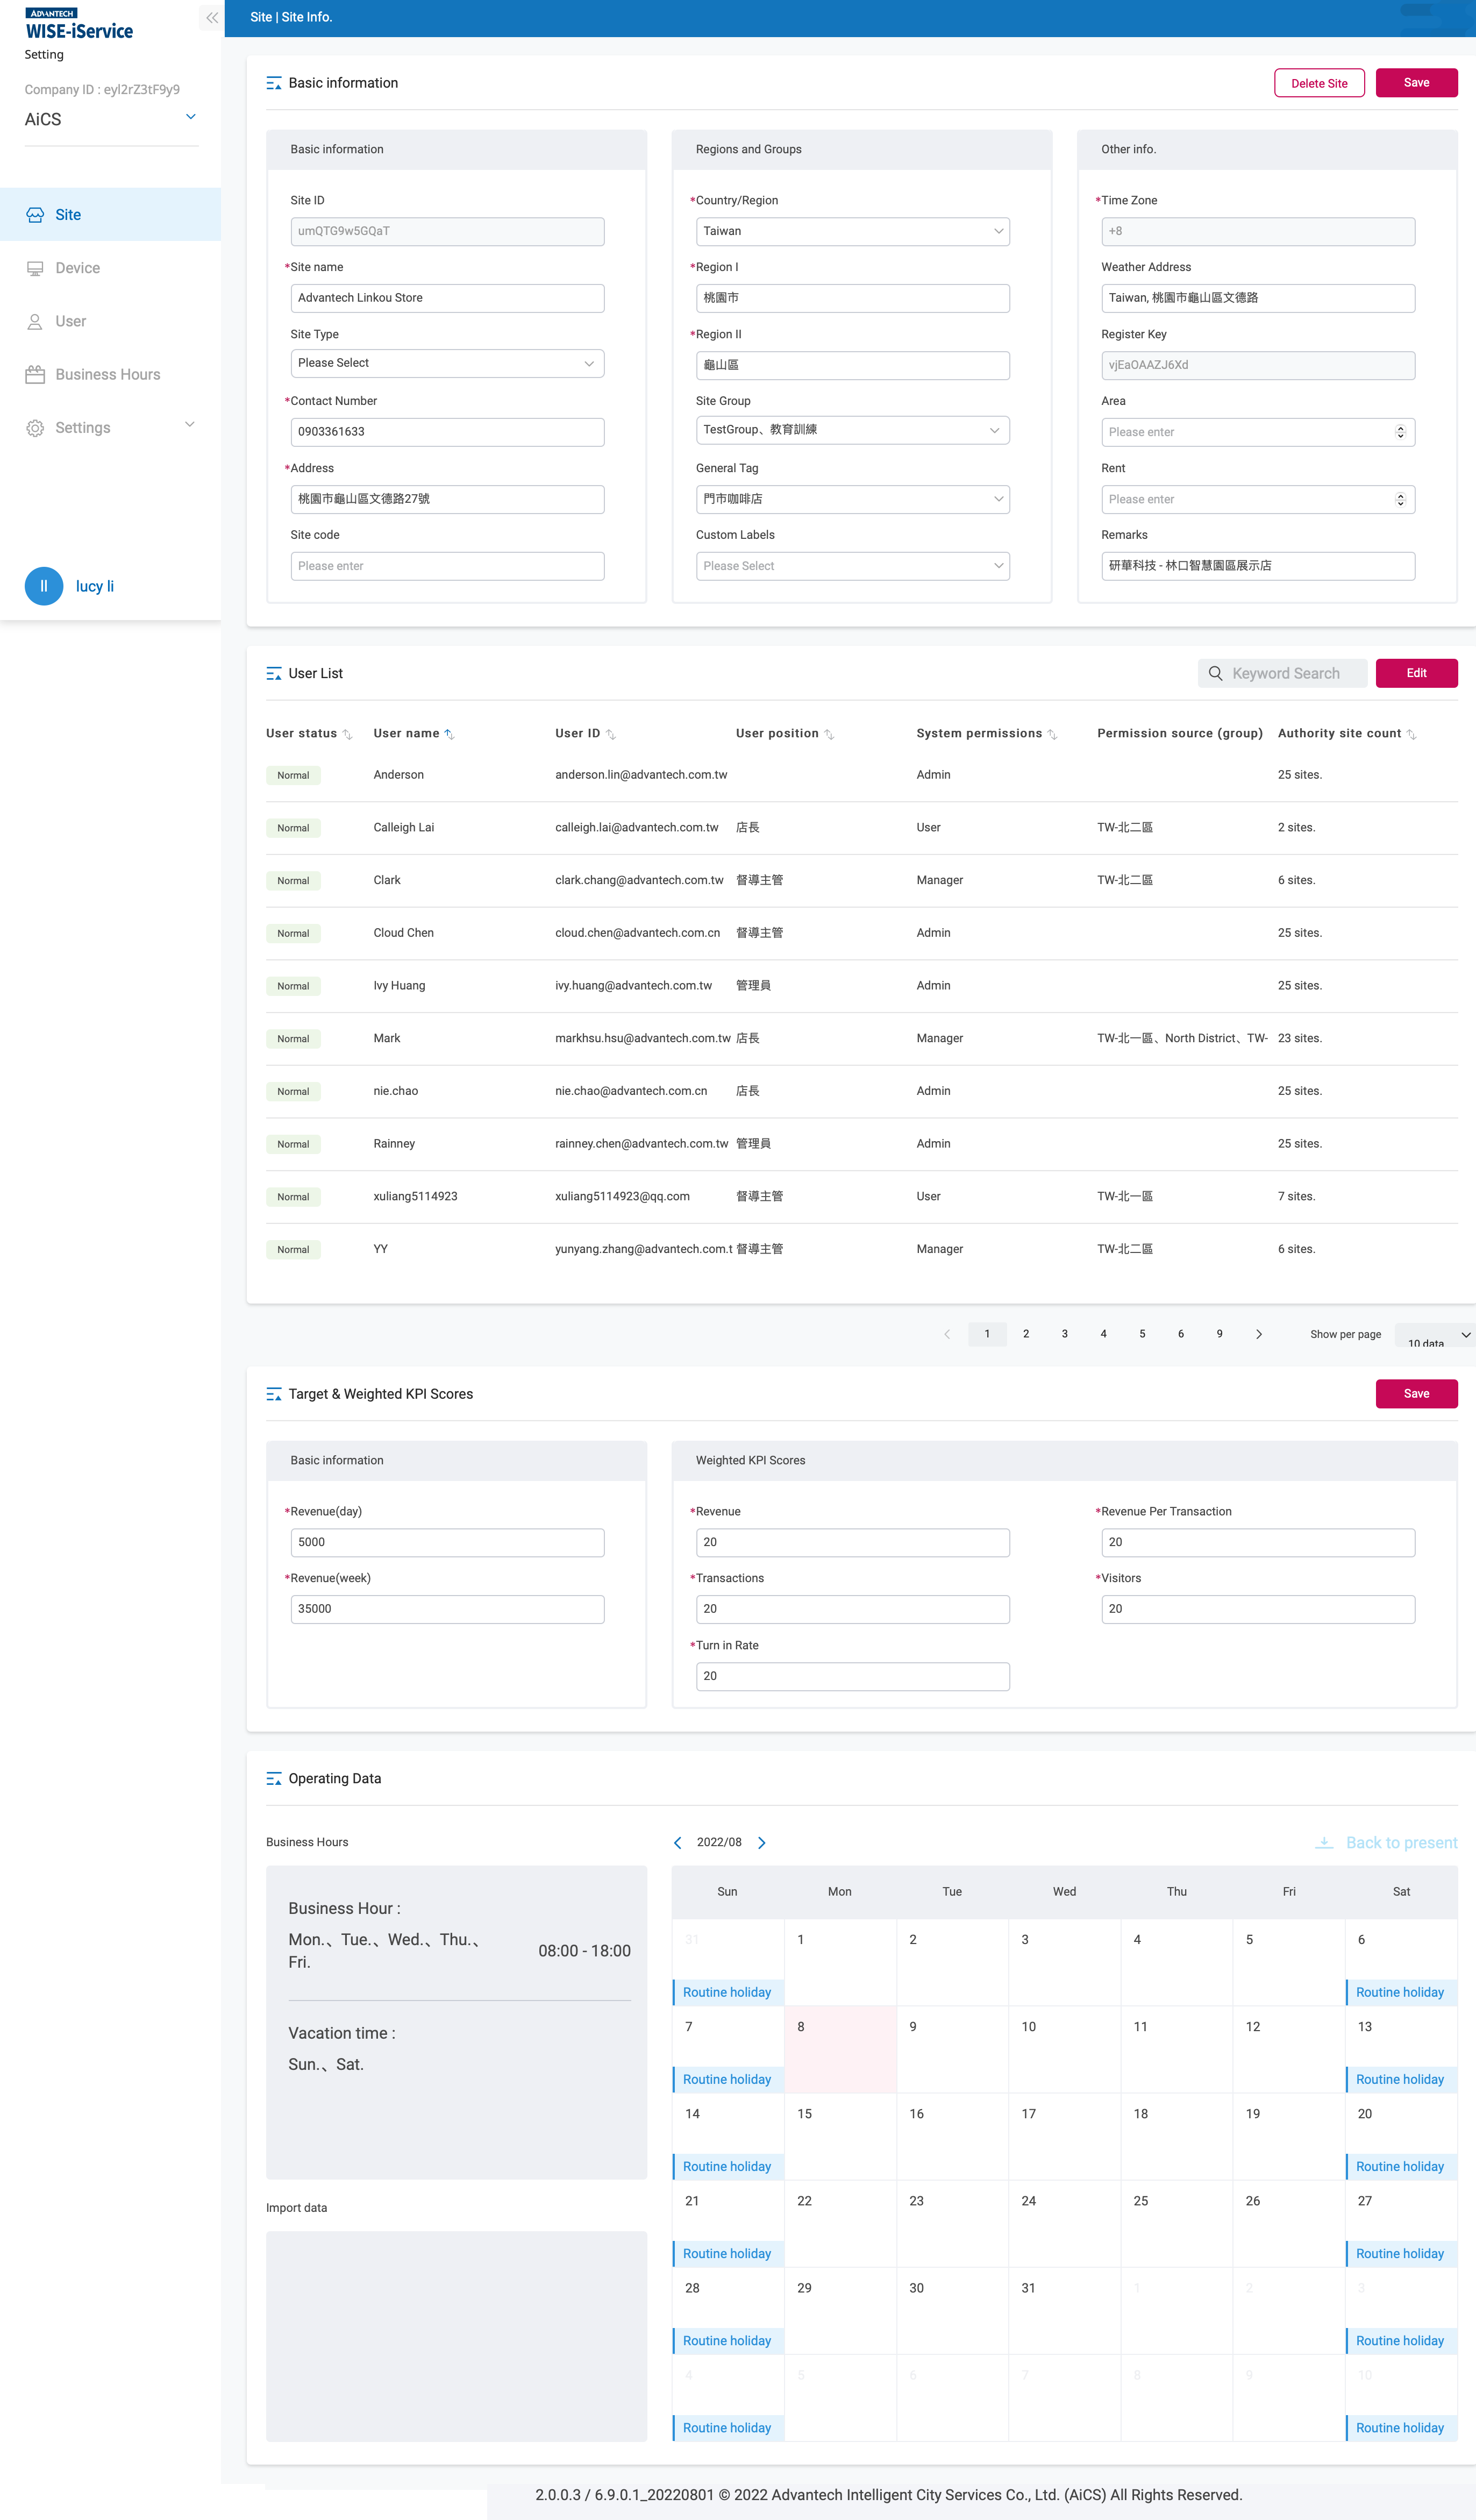1476x2520 pixels.
Task: Open the lucy li profile entry
Action: pos(94,586)
